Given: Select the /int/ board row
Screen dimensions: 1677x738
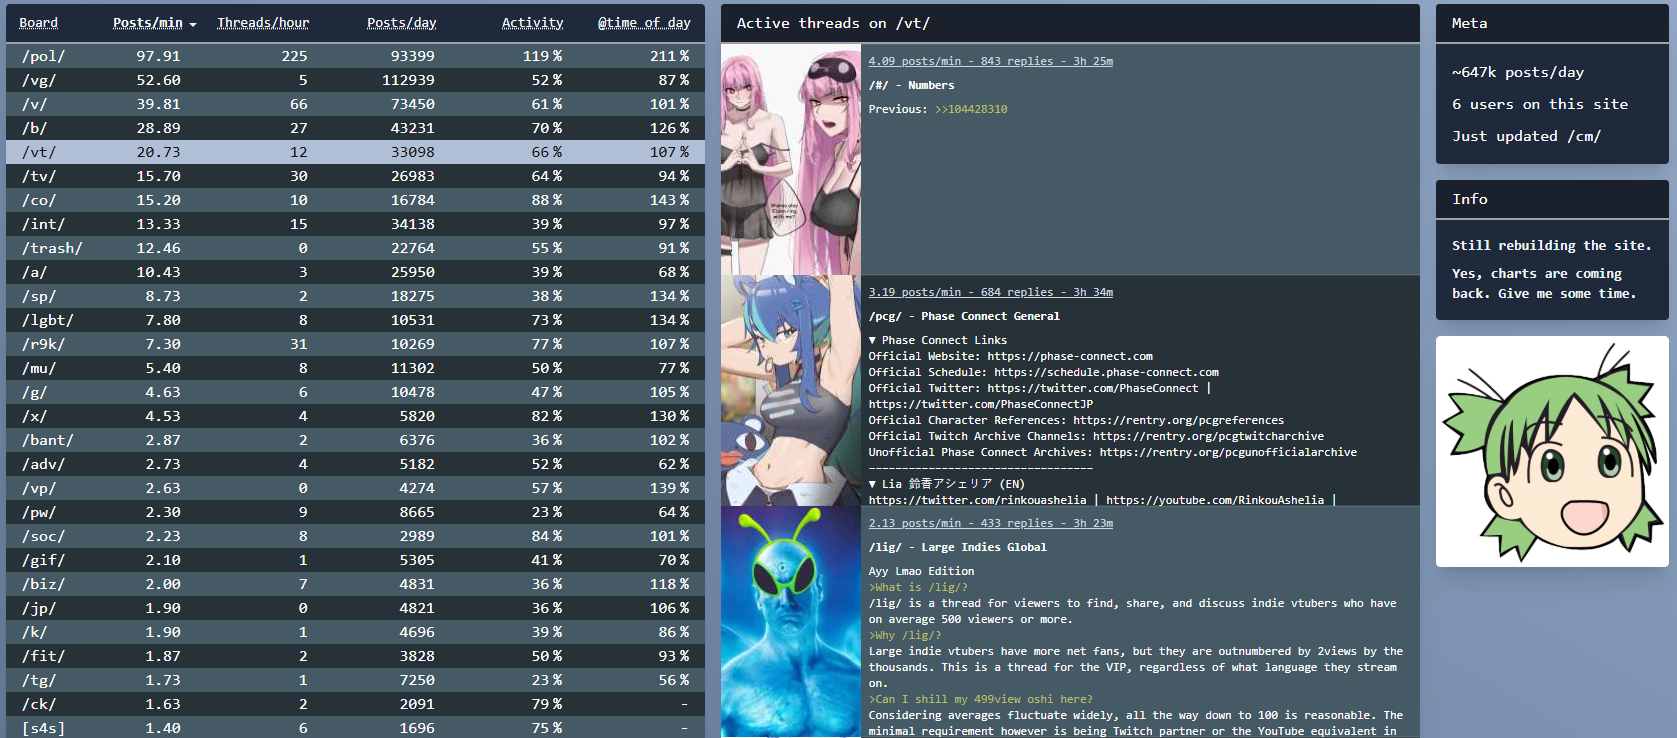Looking at the screenshot, I should coord(355,224).
